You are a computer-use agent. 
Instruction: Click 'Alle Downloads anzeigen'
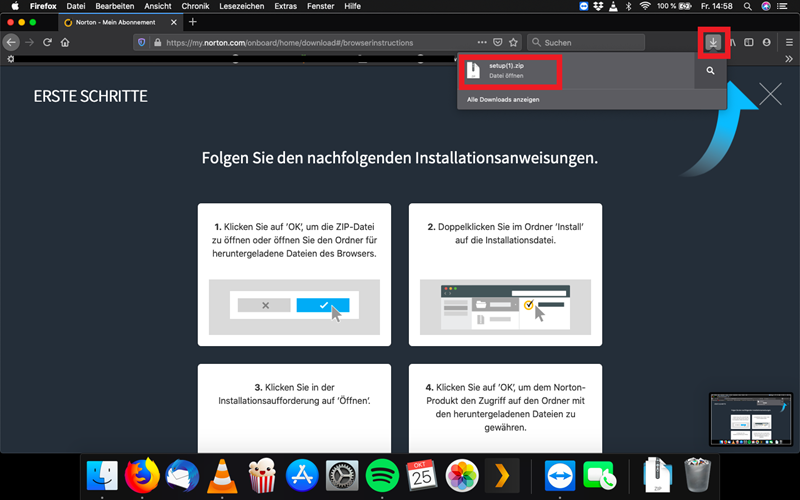tap(503, 99)
